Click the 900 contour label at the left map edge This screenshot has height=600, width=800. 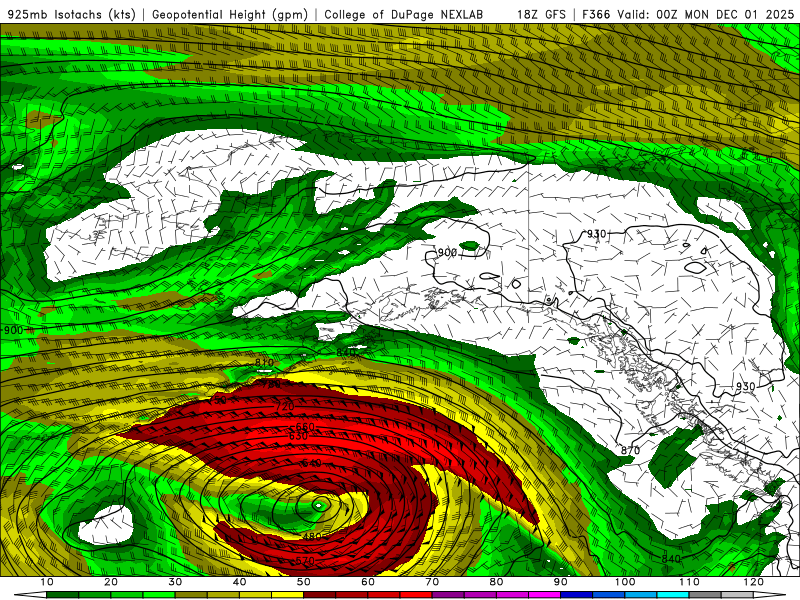(x=14, y=330)
